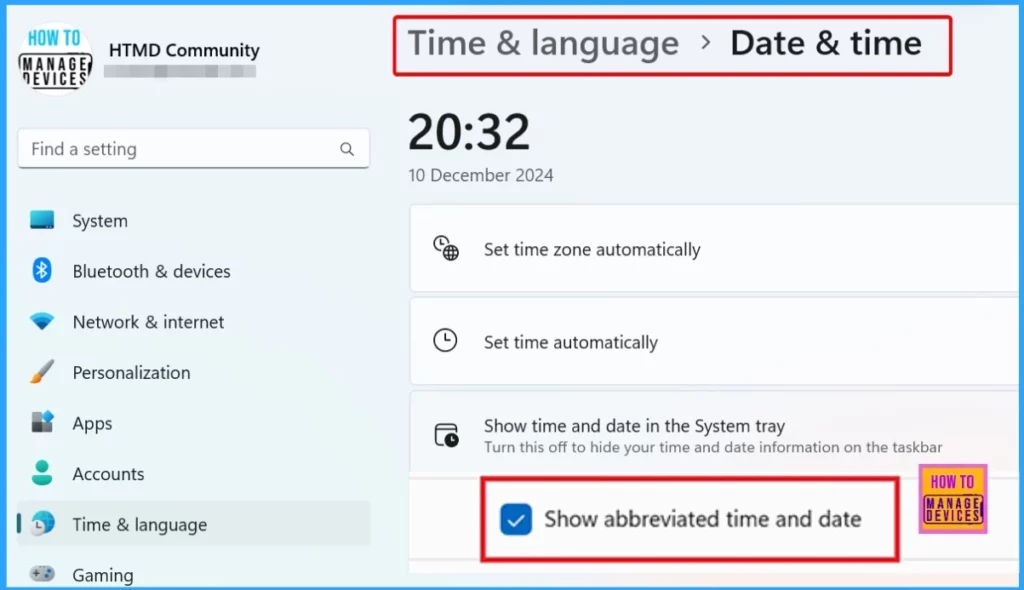The image size is (1024, 590).
Task: Click the Gaming controller icon
Action: pos(42,574)
